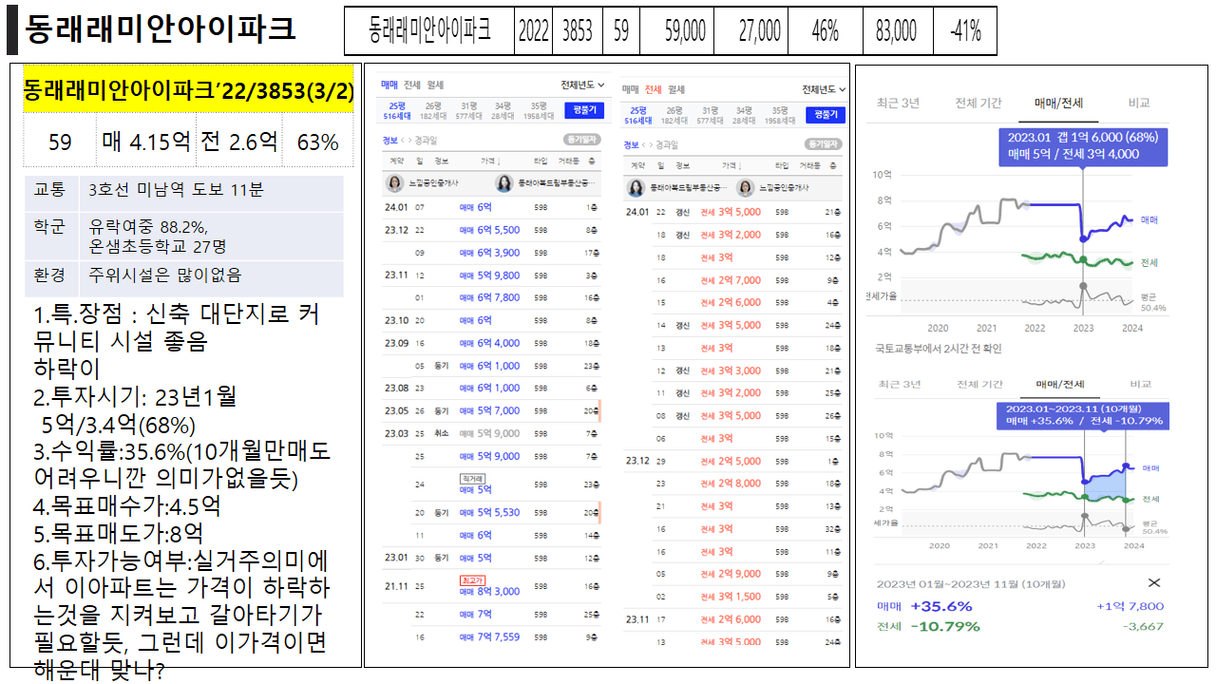Open the 전체년도 dropdown in the sale list panel
The width and height of the screenshot is (1216, 684).
583,85
